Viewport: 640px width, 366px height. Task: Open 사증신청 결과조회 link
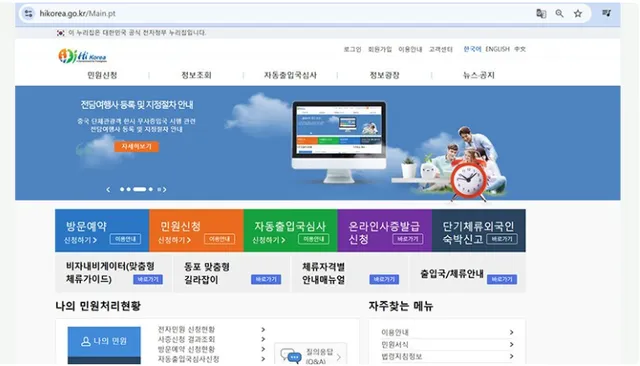click(186, 339)
